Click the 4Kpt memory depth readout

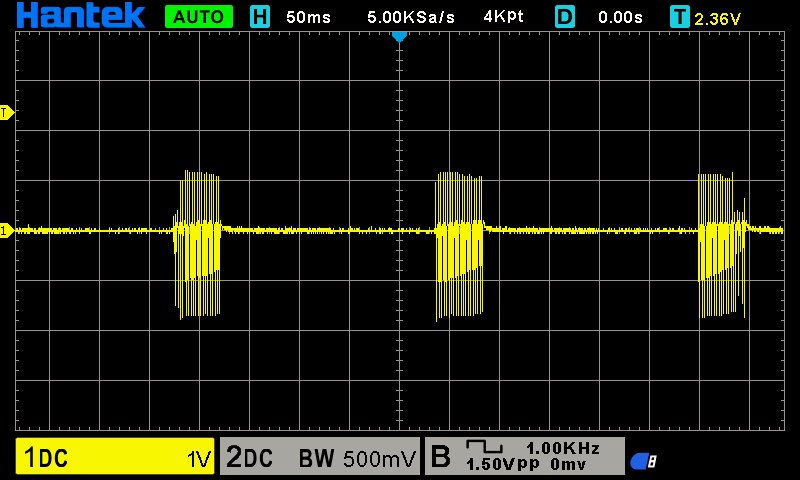(504, 17)
